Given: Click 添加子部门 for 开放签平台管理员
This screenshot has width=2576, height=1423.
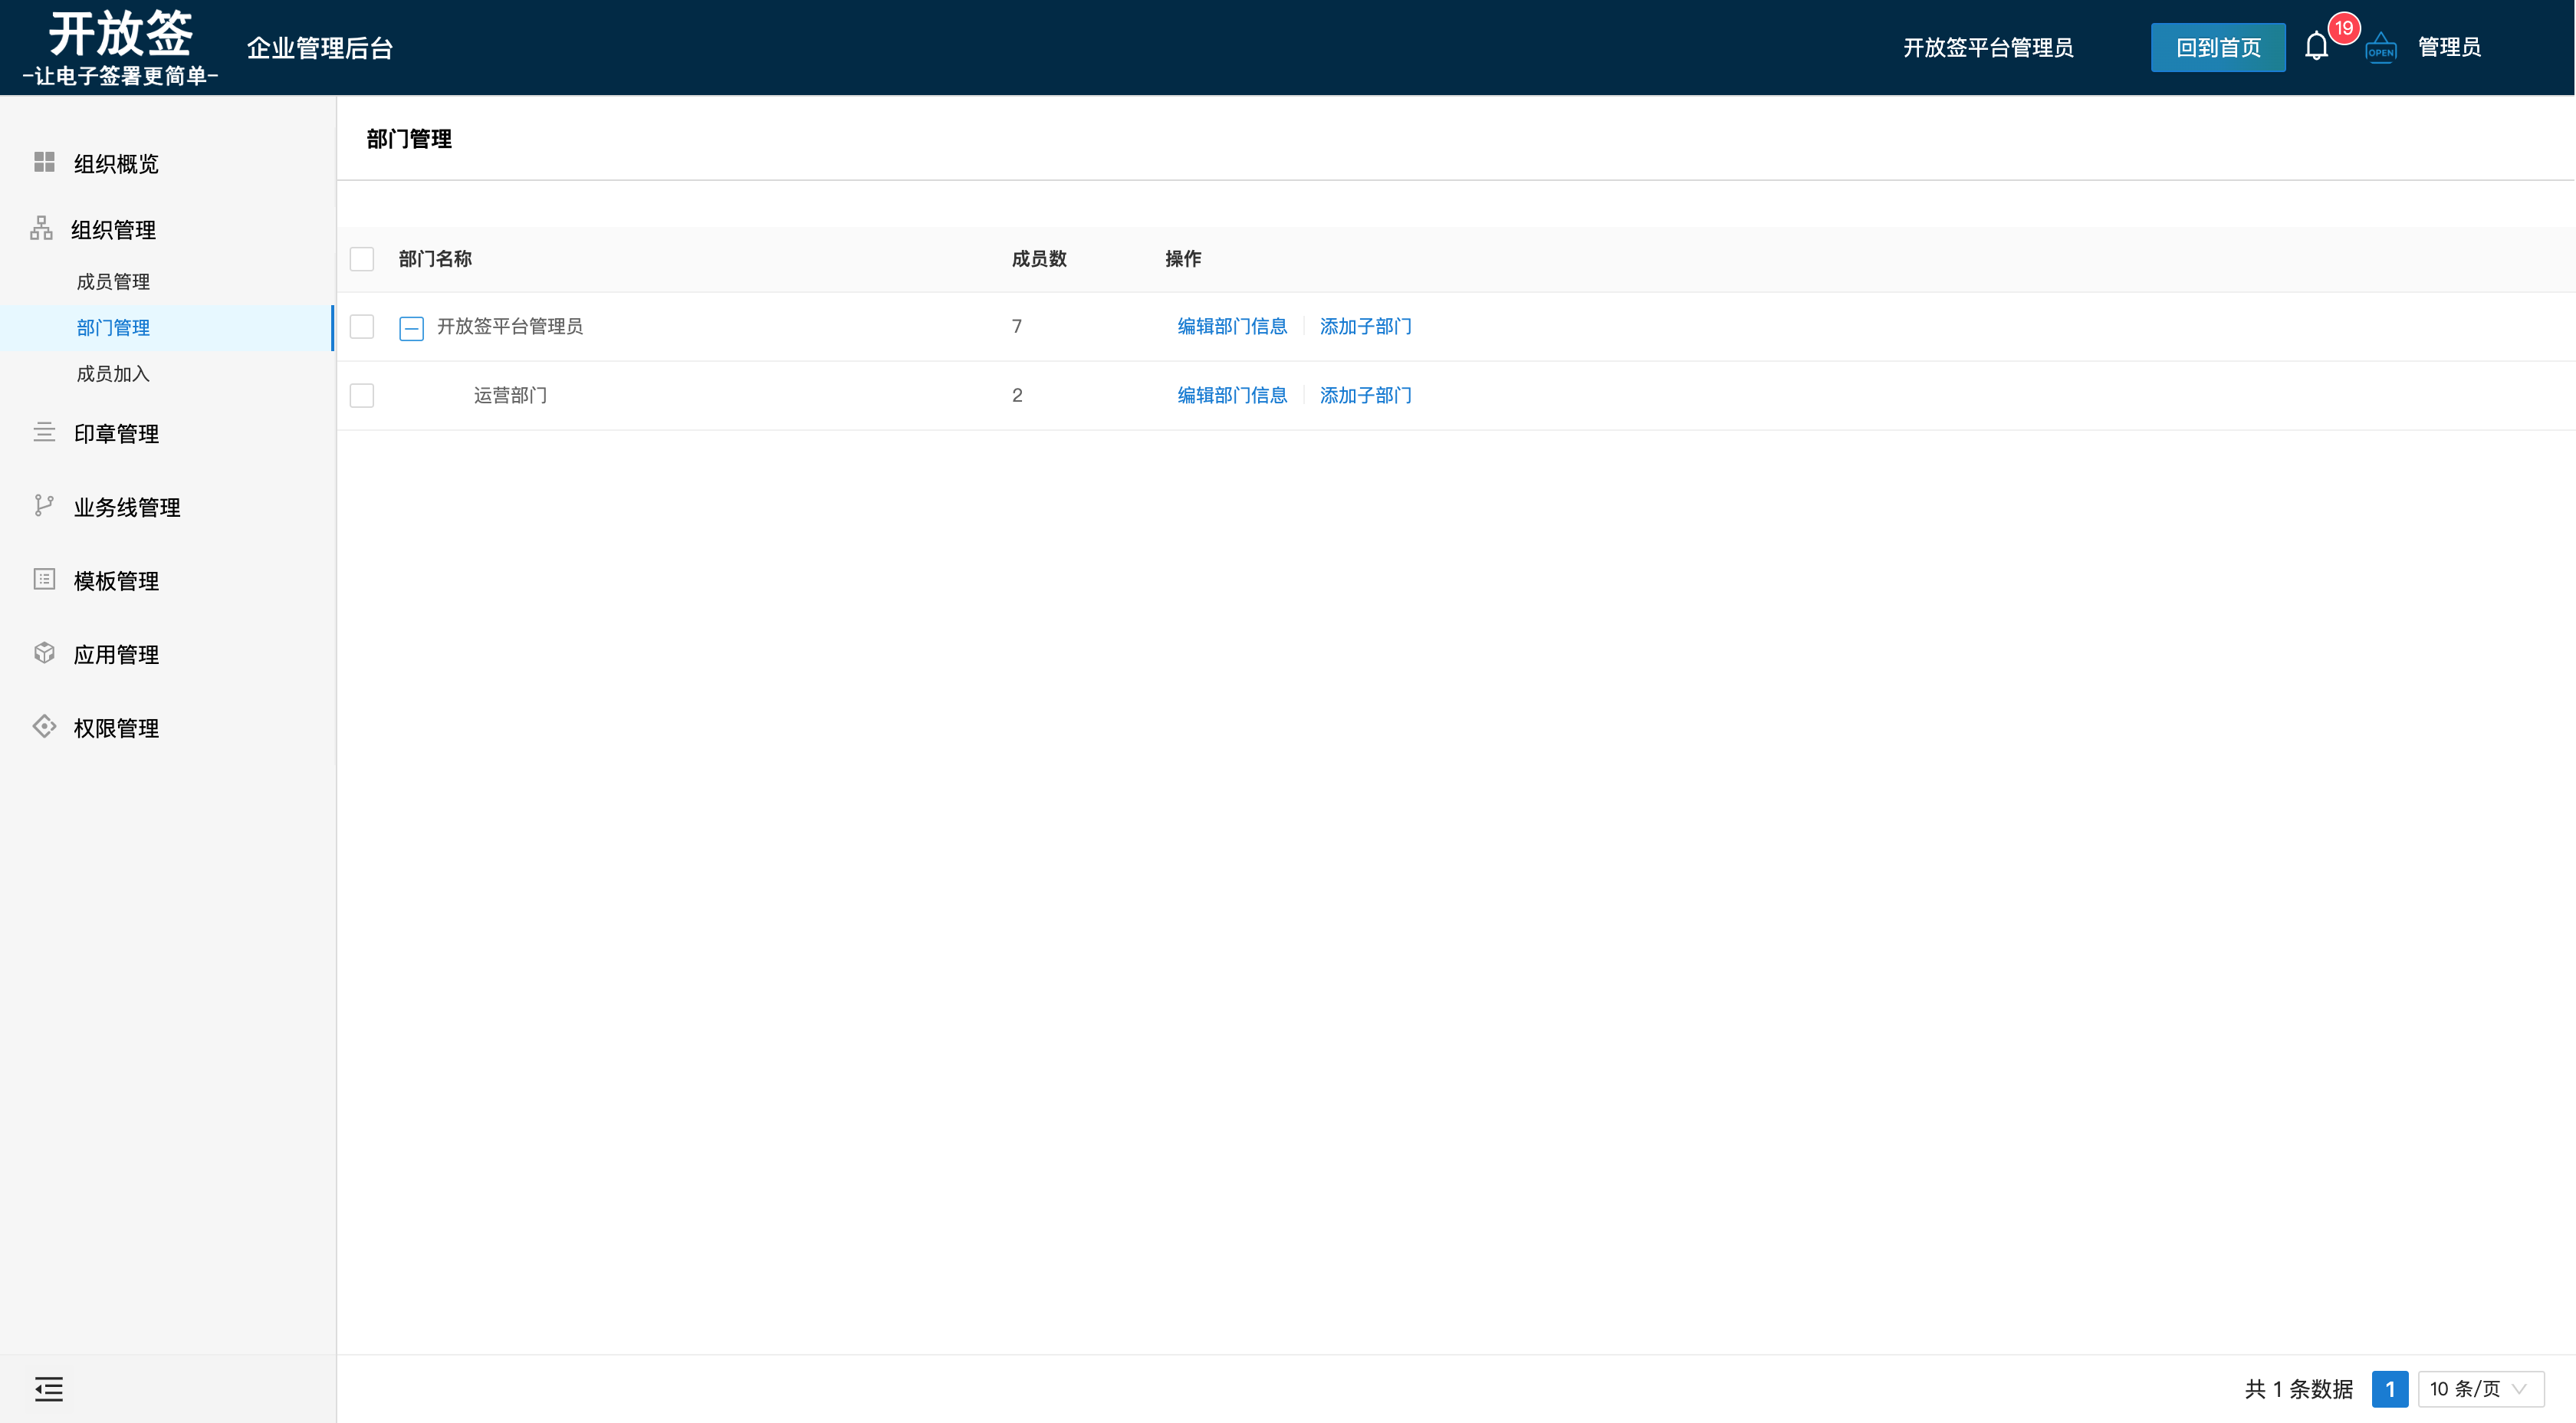Looking at the screenshot, I should tap(1365, 327).
